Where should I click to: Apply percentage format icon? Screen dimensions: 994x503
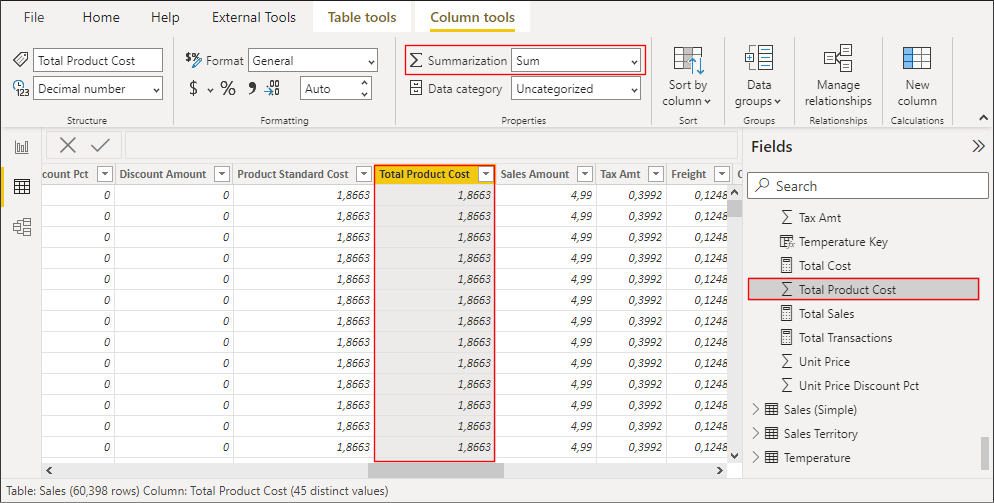[x=228, y=88]
